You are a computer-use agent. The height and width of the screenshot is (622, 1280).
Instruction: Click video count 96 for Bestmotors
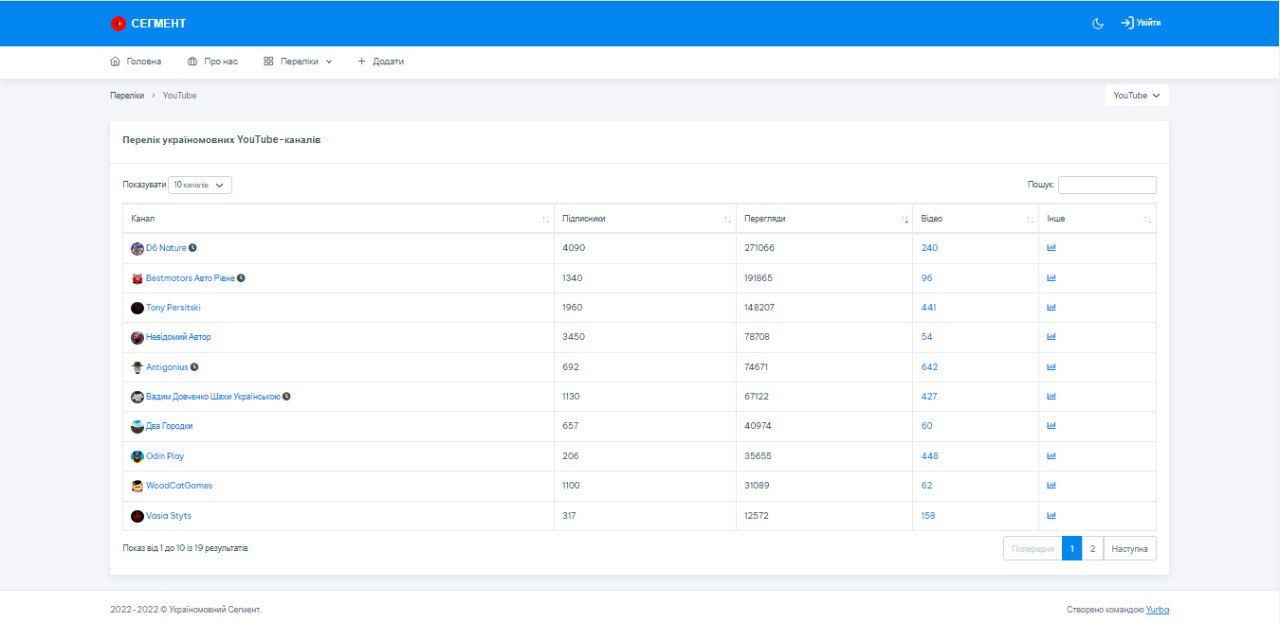tap(927, 278)
